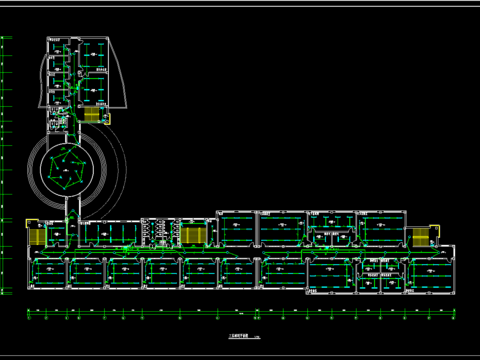Click the green vertical dimension line at the left edge
Screen dimensions: 480x360
tap(2, 166)
